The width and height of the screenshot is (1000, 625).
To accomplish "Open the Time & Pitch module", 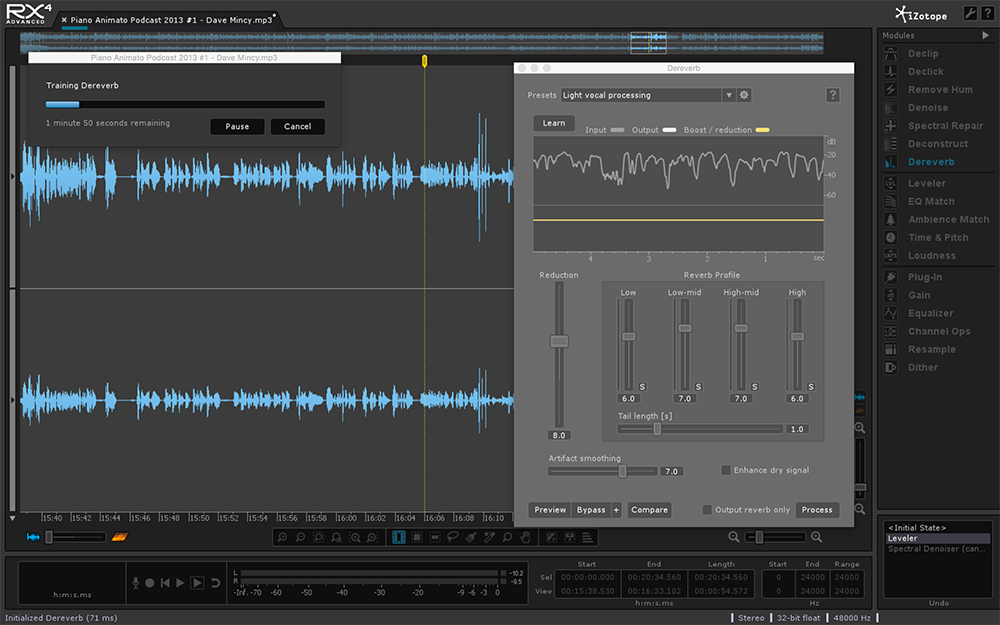I will (x=938, y=237).
